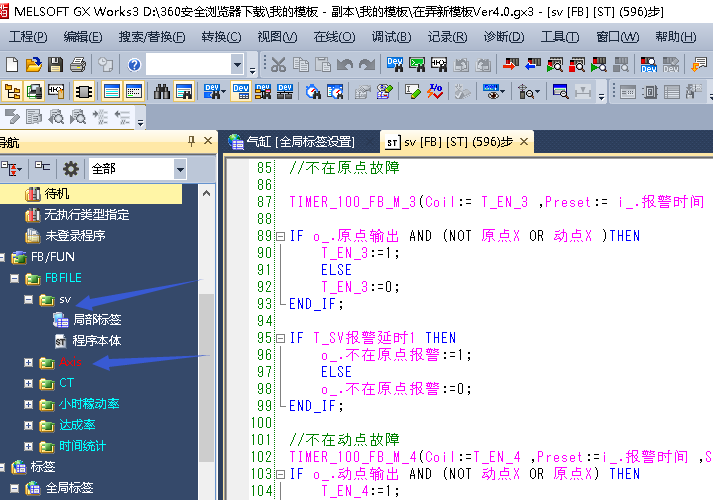
Task: Click the Cut scissors icon
Action: pos(277,64)
